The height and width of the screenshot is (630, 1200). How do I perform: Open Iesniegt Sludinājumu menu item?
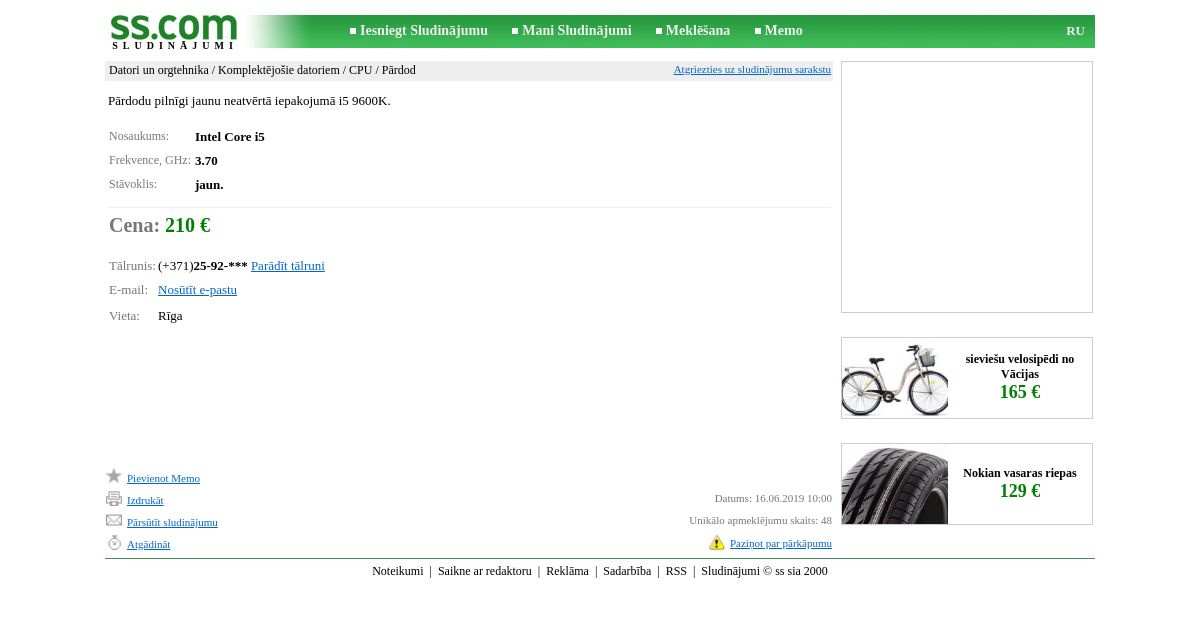(x=423, y=31)
